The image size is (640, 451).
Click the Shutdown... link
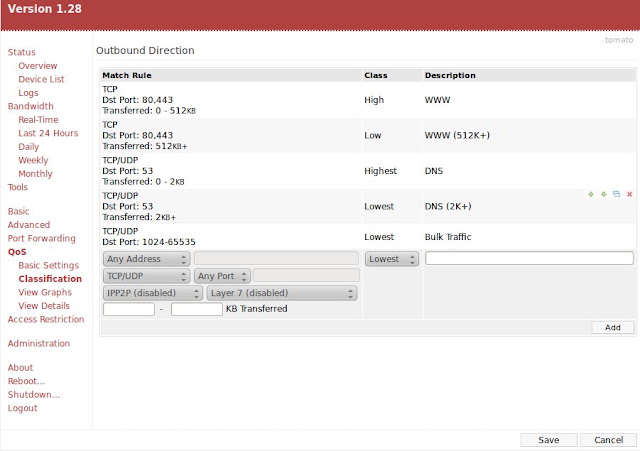point(33,395)
